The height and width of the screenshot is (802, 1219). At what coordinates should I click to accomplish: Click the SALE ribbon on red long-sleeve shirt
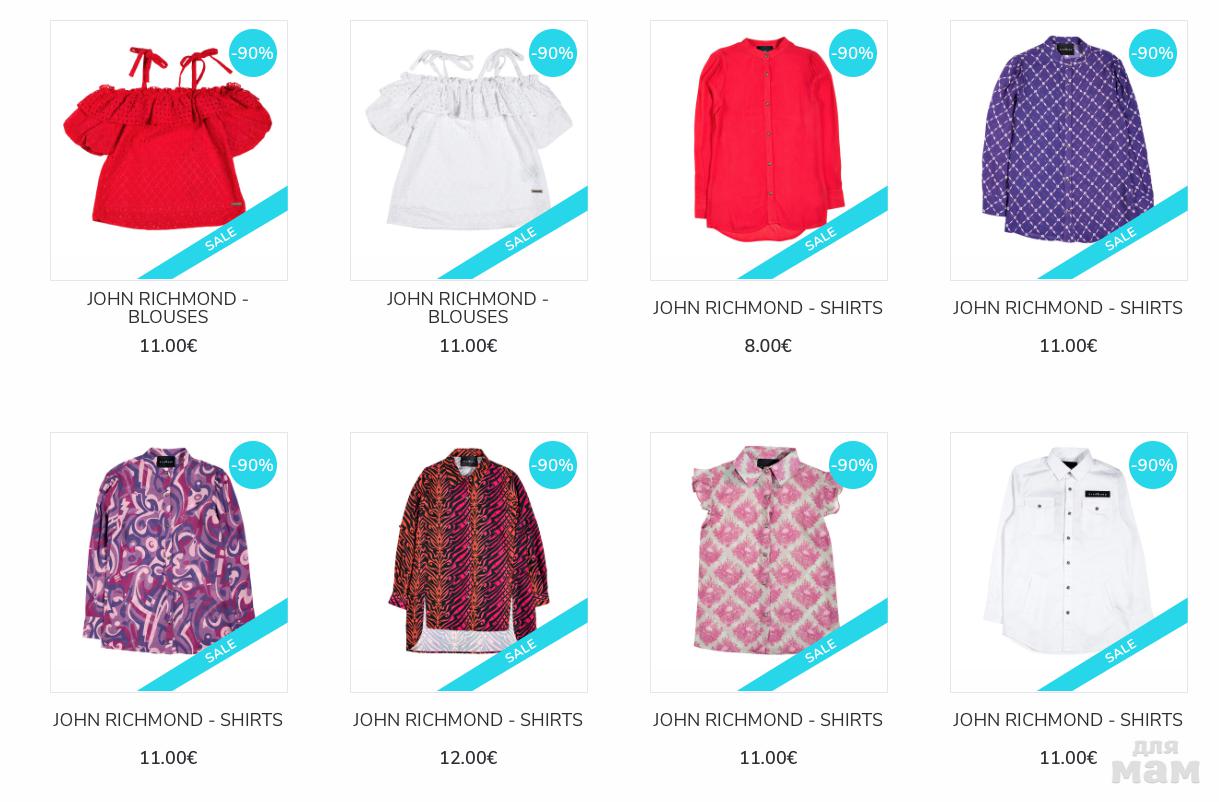point(820,238)
